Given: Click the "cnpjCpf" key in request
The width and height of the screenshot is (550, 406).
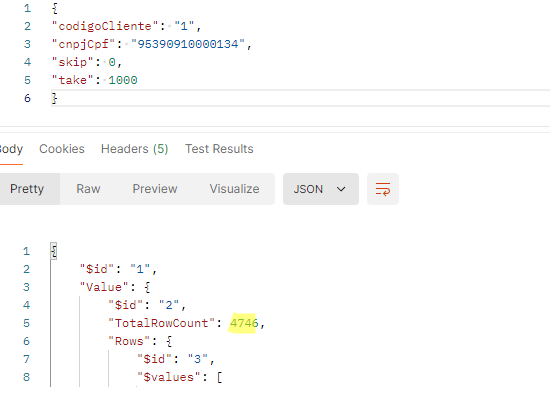Looking at the screenshot, I should (83, 44).
